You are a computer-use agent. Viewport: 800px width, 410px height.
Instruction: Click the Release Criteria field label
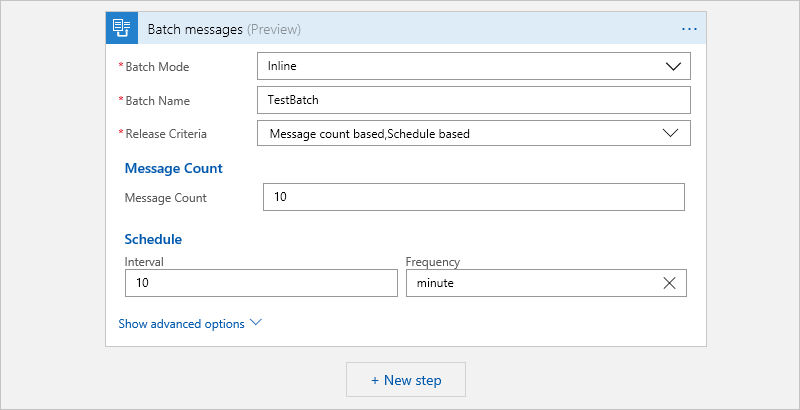[166, 133]
